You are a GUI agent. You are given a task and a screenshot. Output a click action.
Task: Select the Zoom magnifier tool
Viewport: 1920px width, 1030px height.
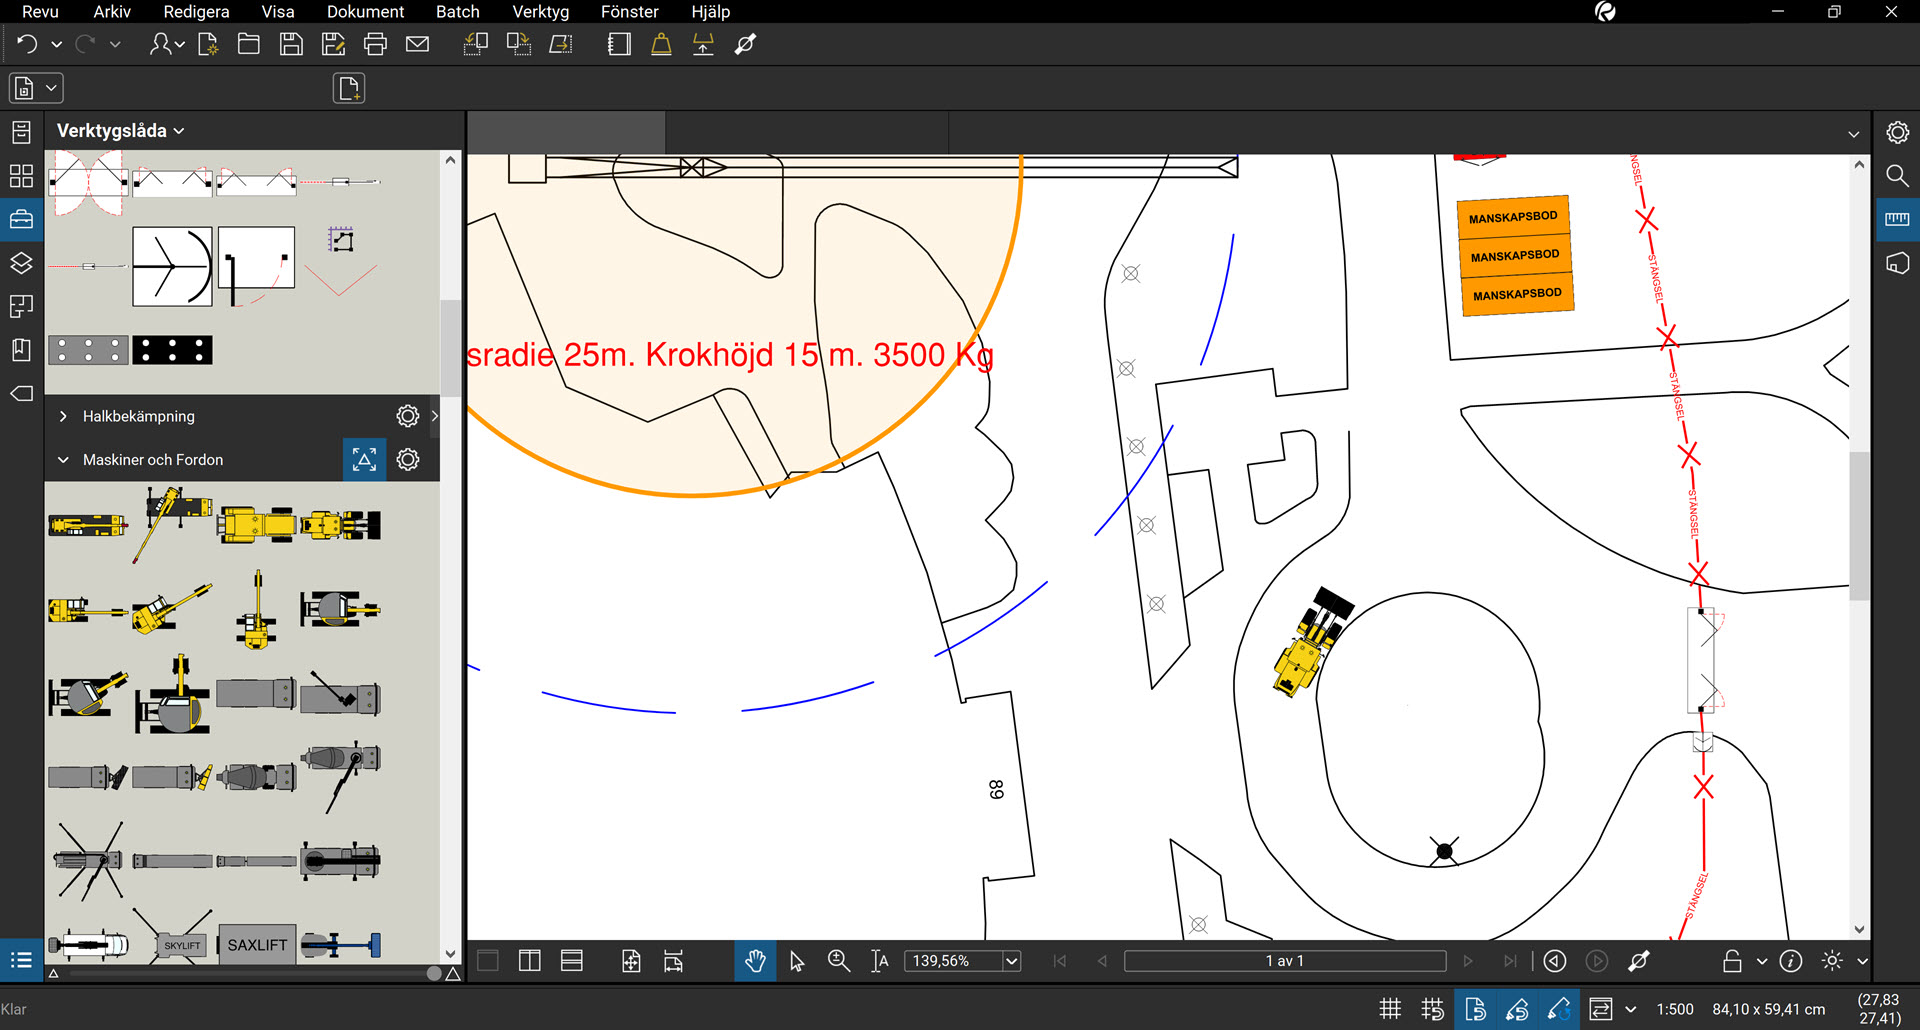[x=839, y=960]
